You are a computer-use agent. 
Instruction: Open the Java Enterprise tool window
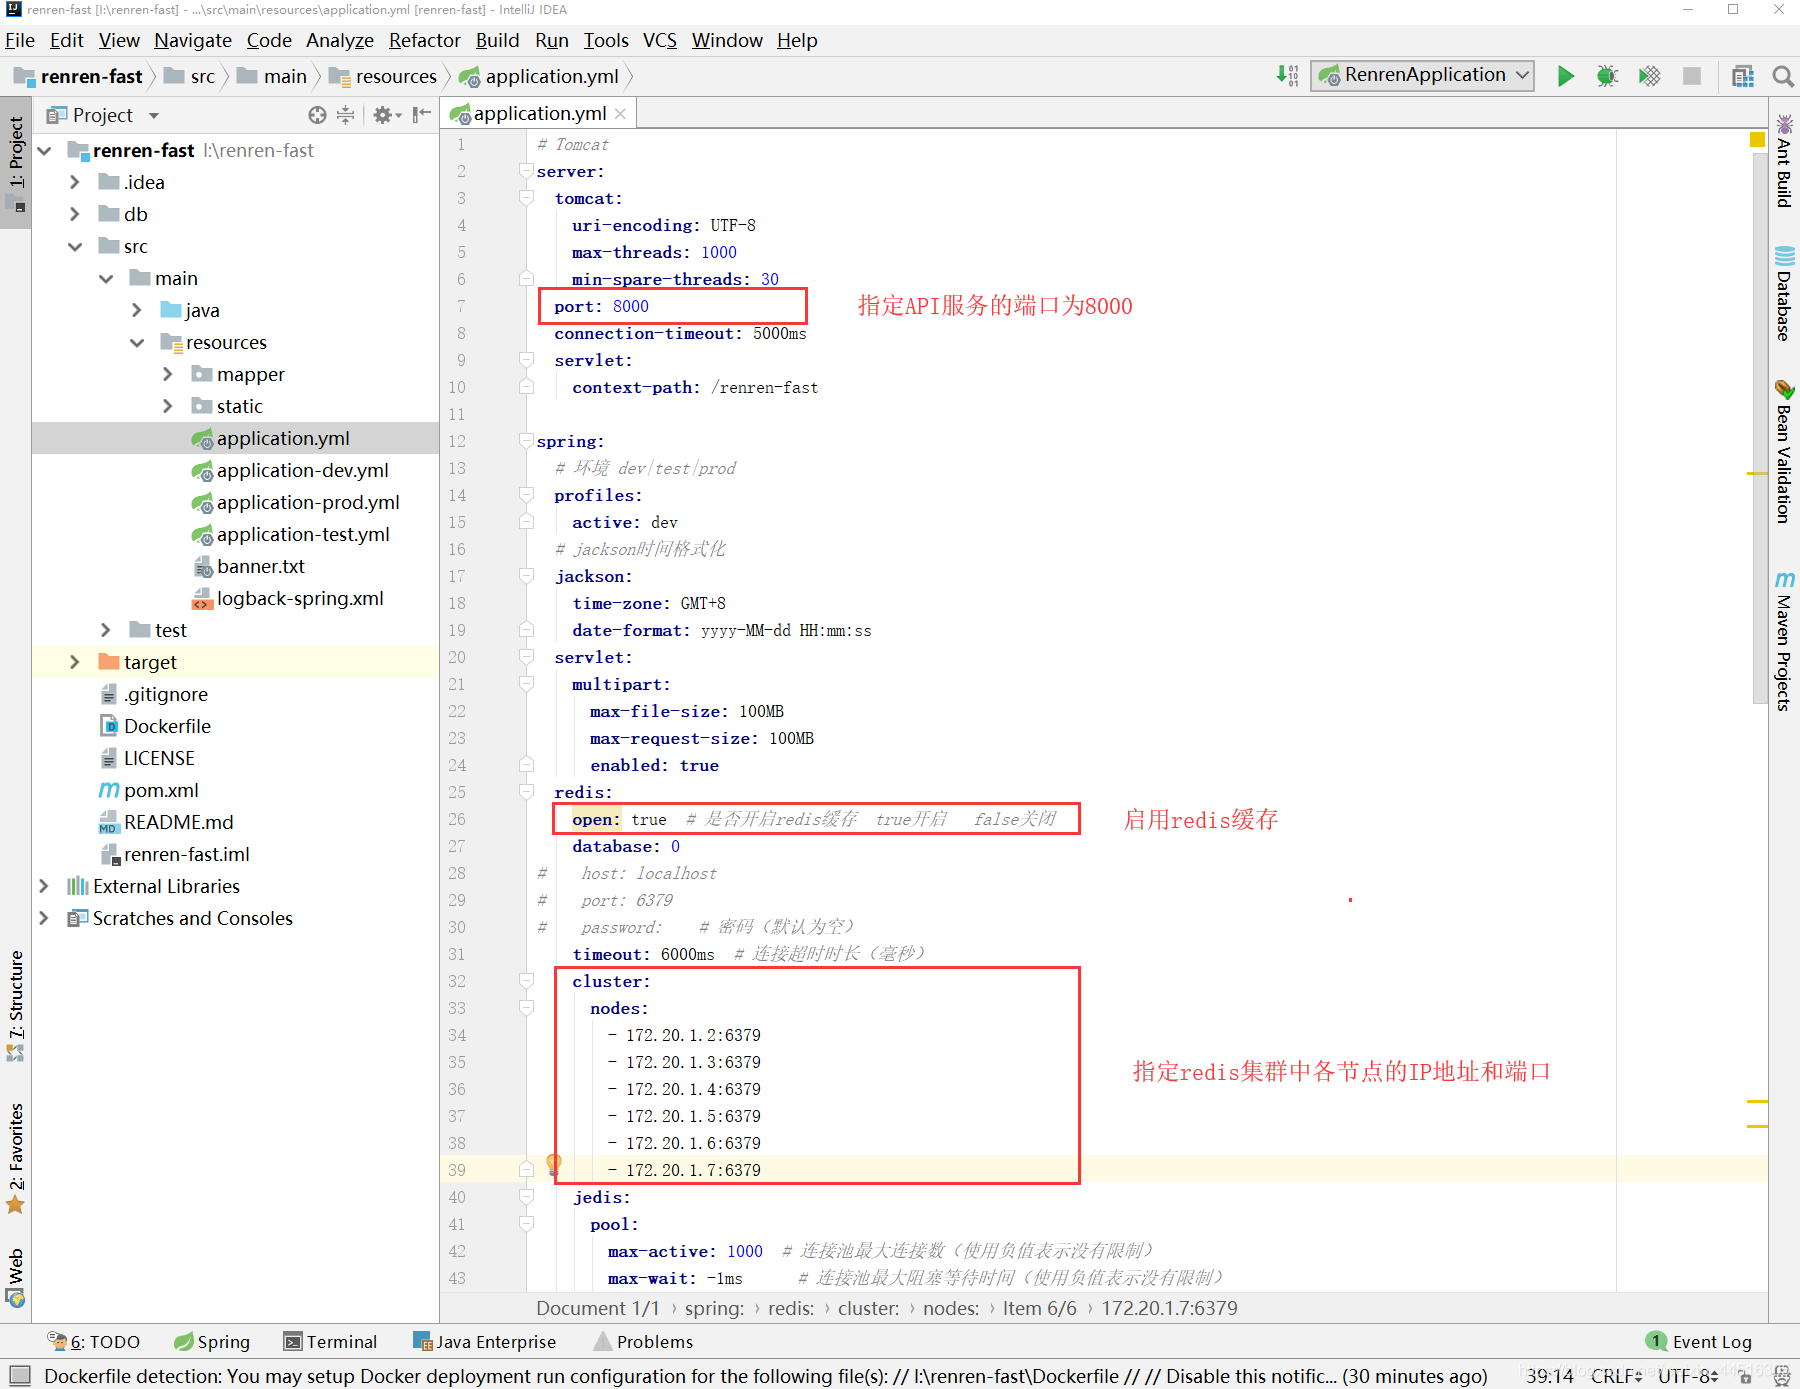tap(485, 1342)
